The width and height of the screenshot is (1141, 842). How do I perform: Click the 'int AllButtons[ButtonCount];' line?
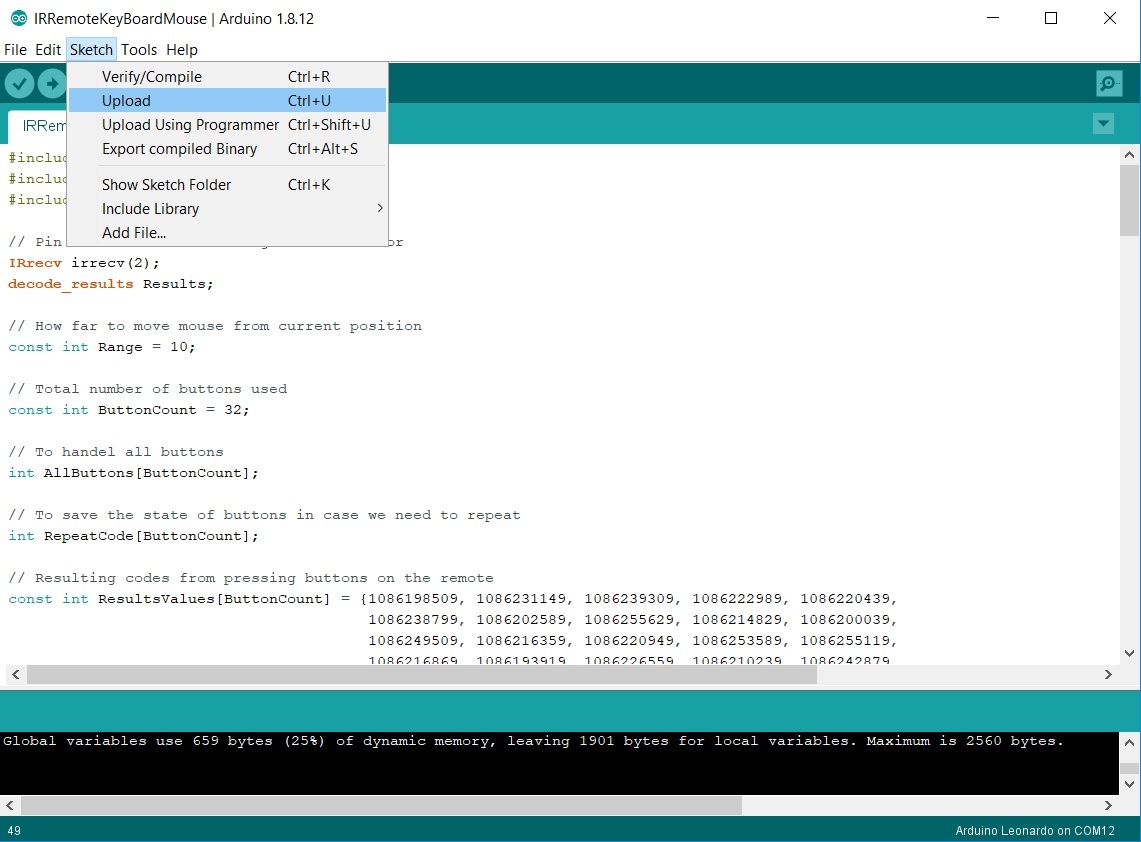tap(133, 473)
